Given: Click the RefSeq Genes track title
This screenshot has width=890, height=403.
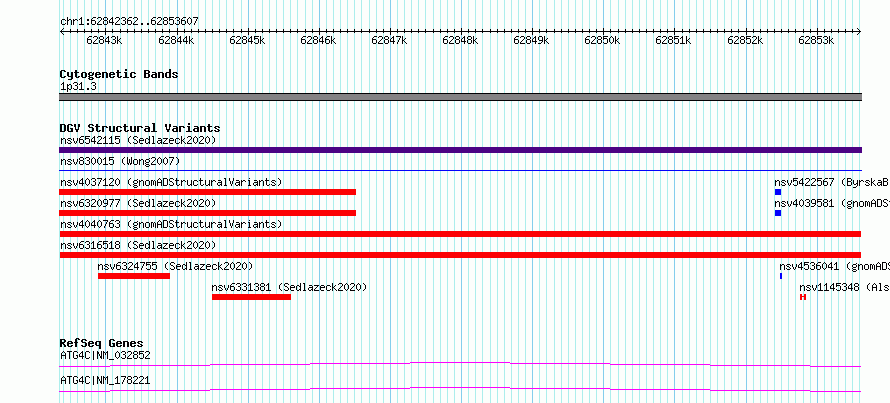Looking at the screenshot, I should [x=102, y=343].
